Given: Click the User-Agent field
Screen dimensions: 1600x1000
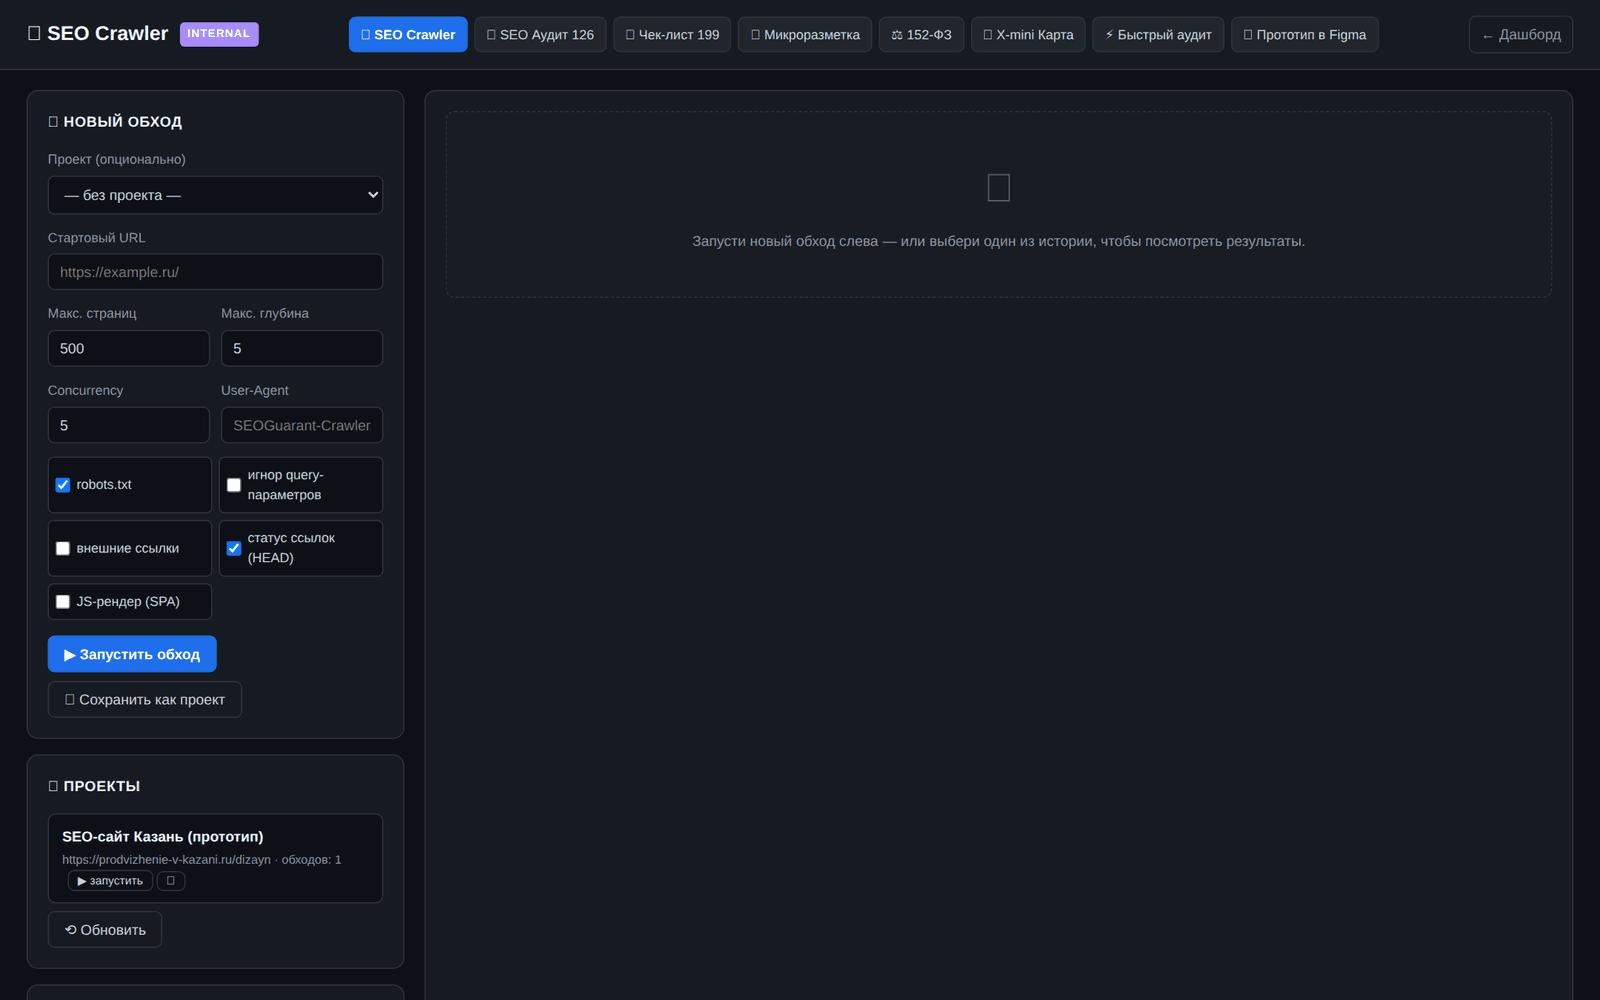Looking at the screenshot, I should point(302,425).
